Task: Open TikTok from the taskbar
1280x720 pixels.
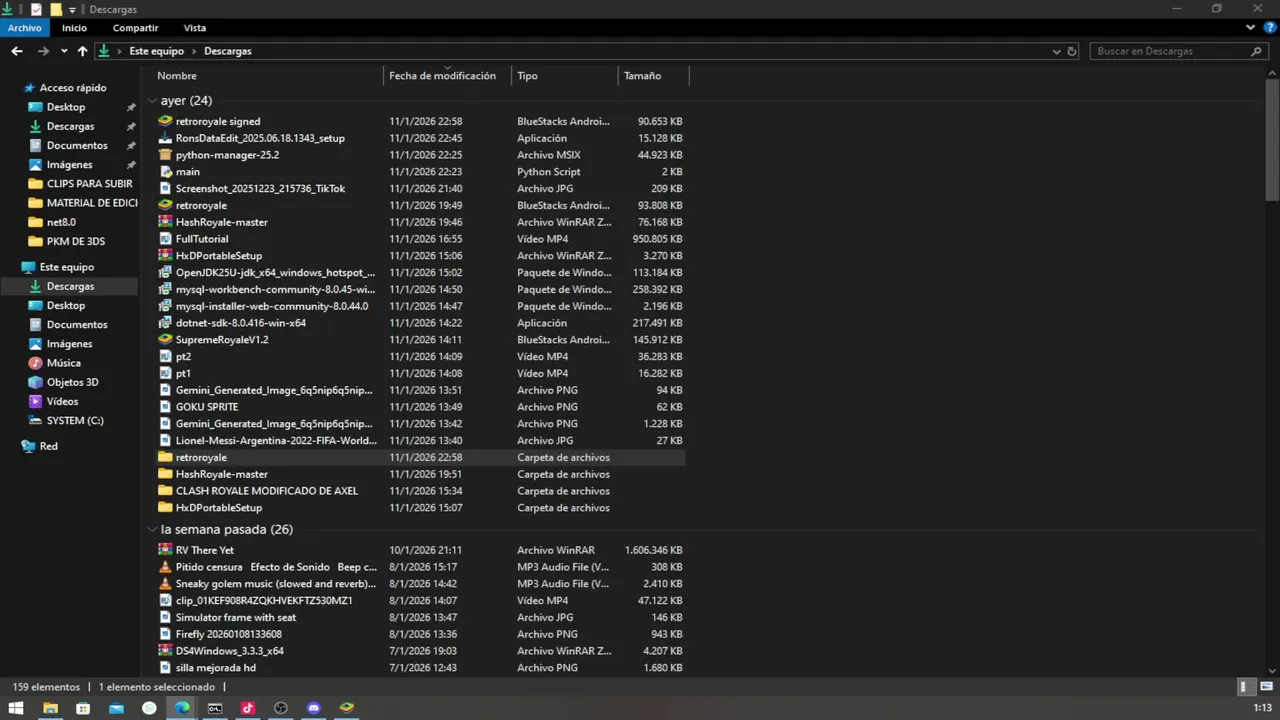Action: pos(248,708)
